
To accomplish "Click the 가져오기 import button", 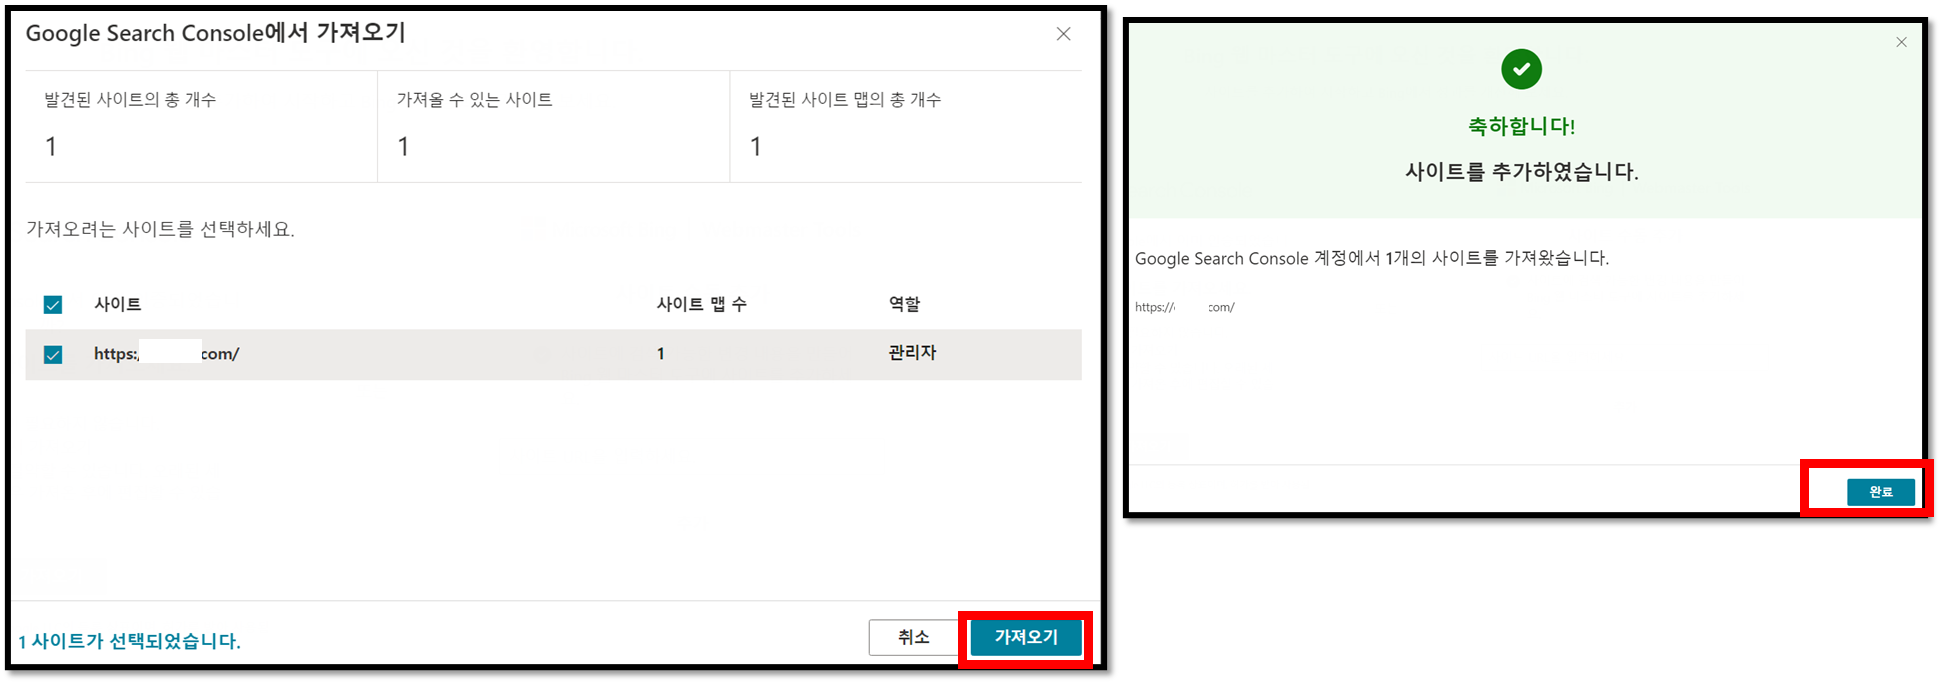I will coord(1026,637).
